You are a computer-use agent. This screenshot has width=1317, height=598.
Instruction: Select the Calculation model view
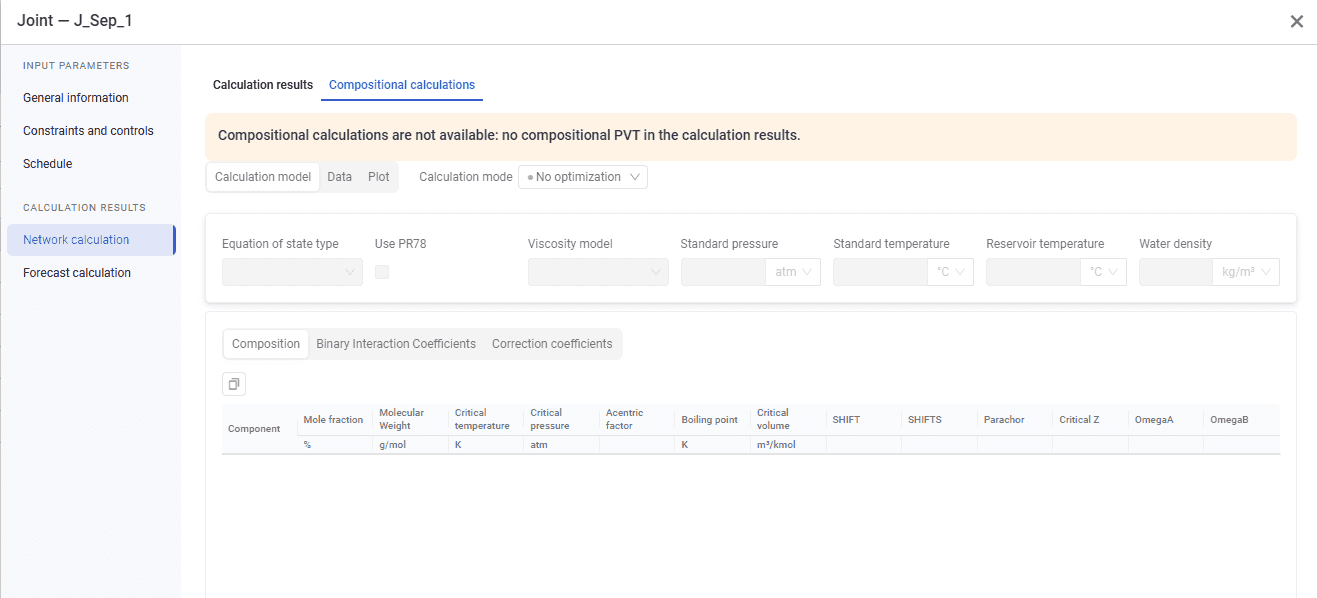[x=263, y=177]
